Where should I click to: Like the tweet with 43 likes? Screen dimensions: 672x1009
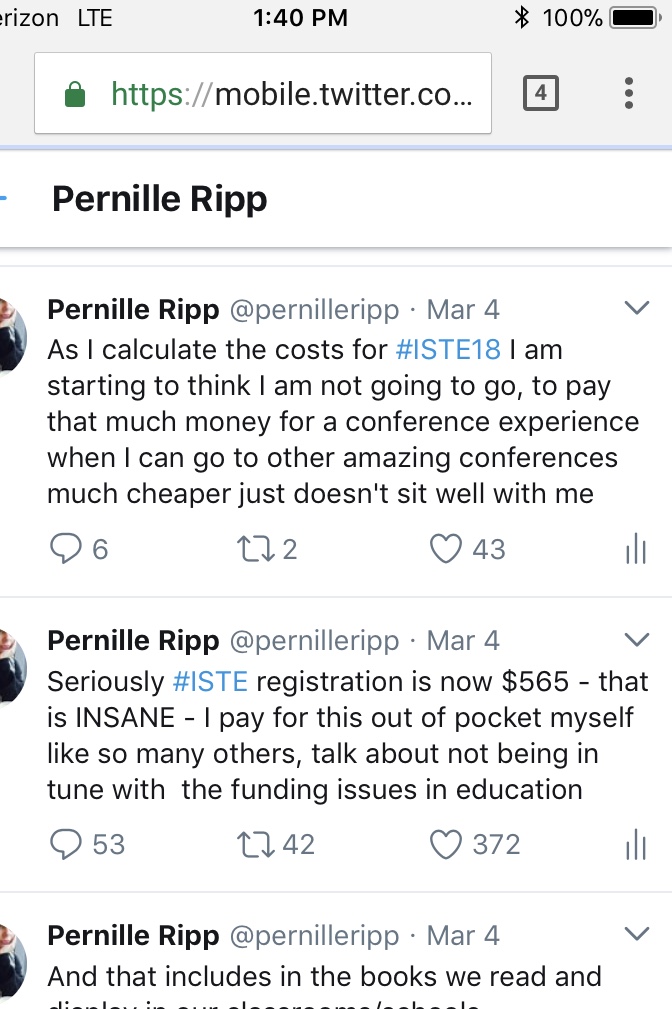click(x=445, y=548)
